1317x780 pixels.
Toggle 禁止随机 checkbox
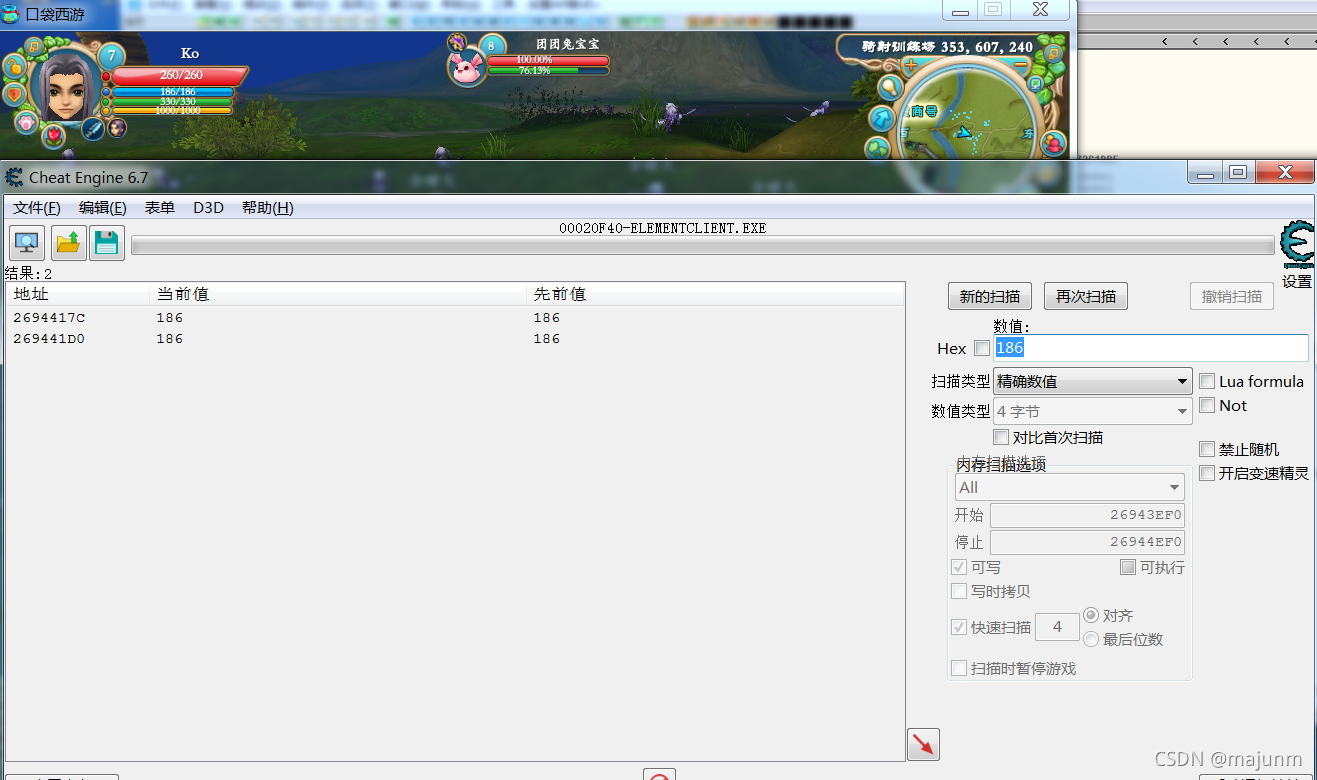(1207, 449)
